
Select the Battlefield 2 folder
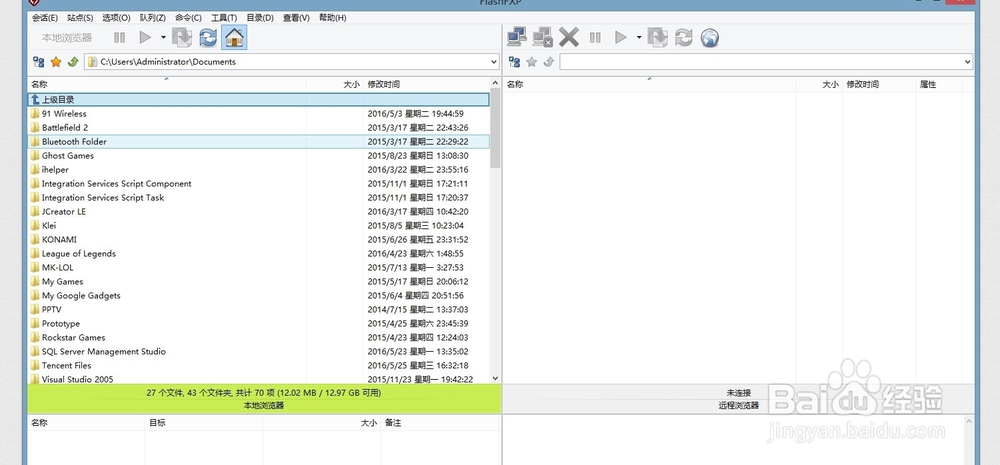259,128
